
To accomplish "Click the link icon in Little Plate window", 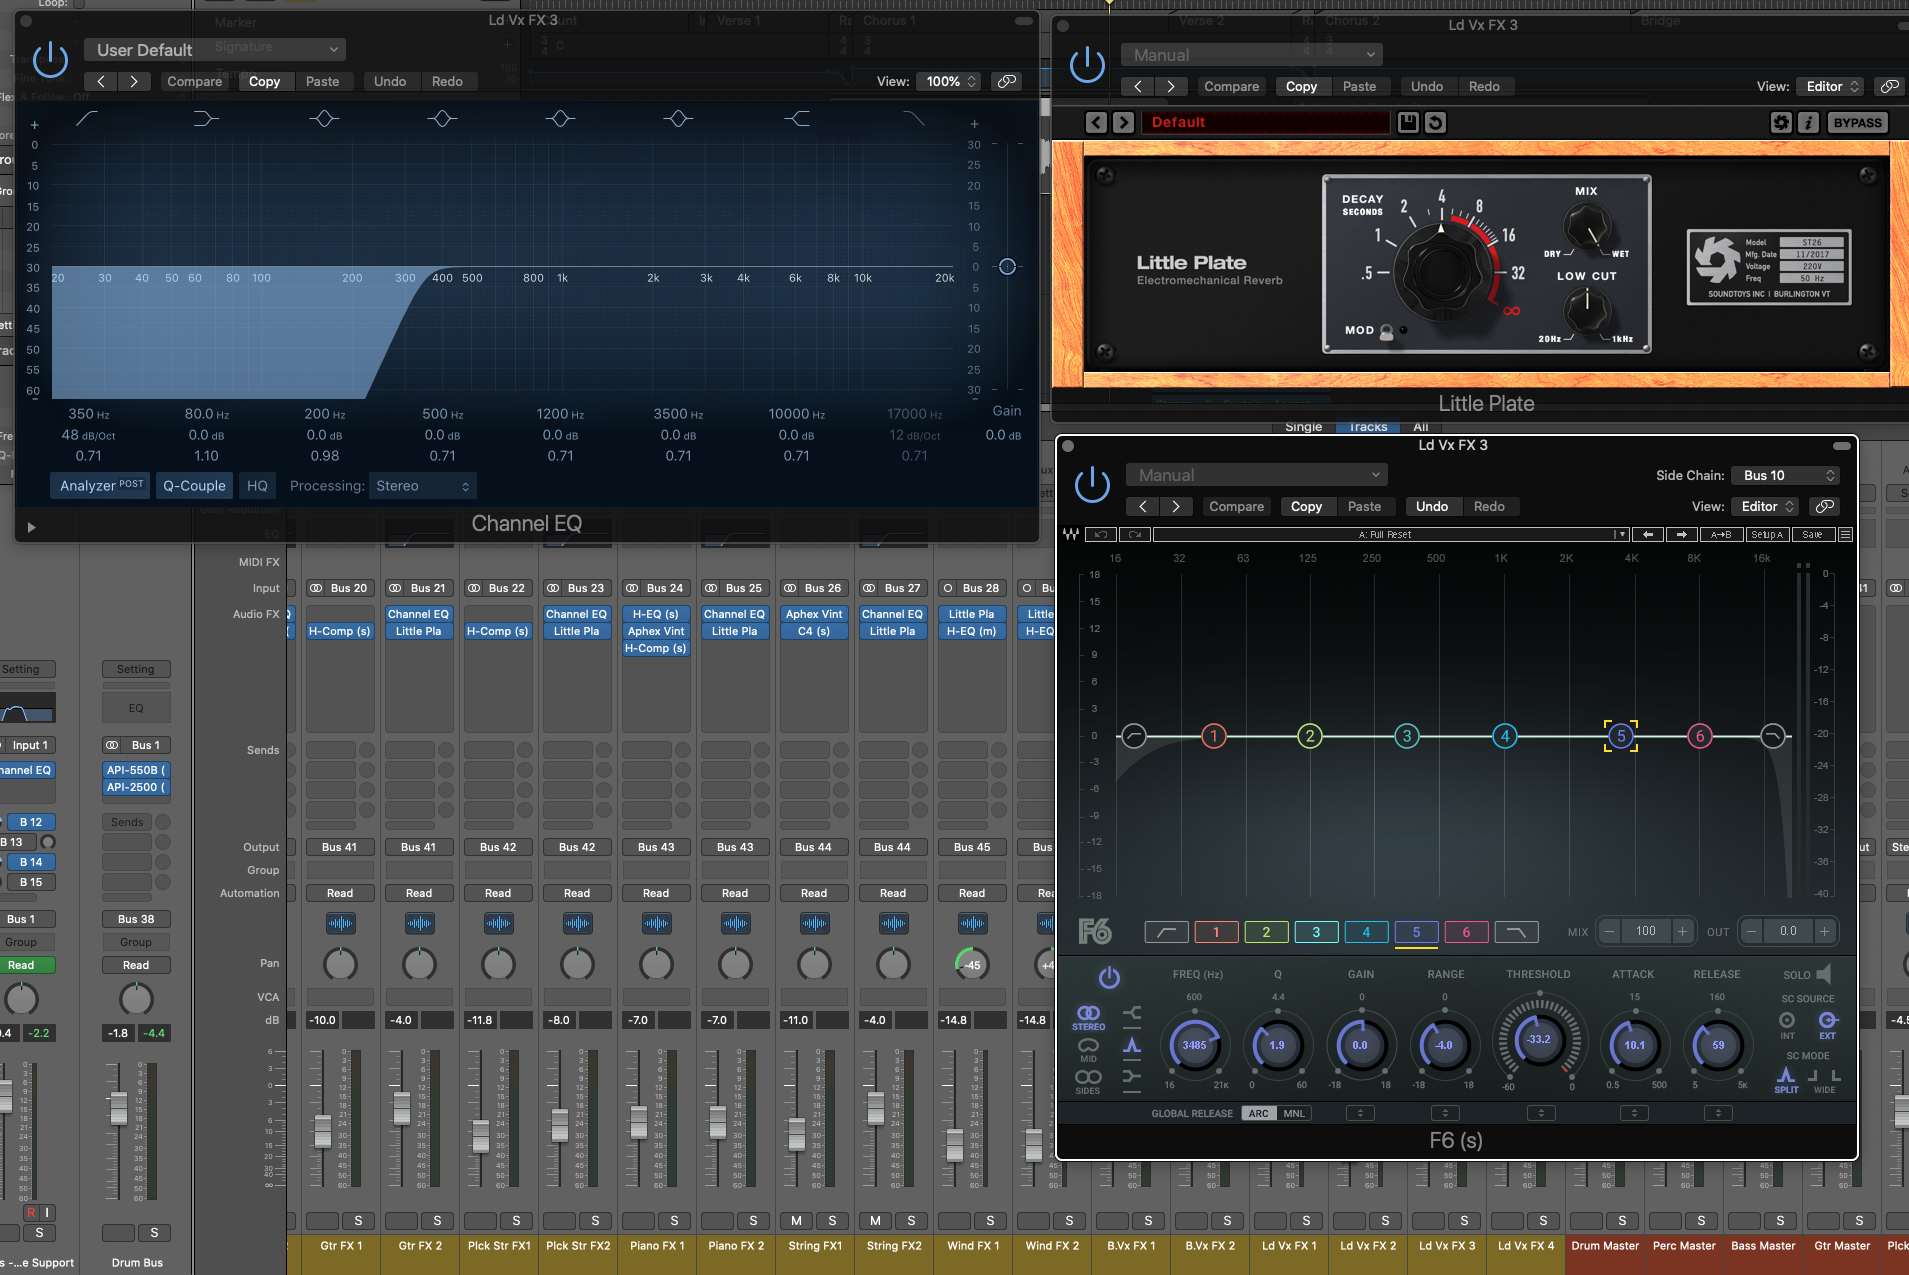I will pos(1889,86).
